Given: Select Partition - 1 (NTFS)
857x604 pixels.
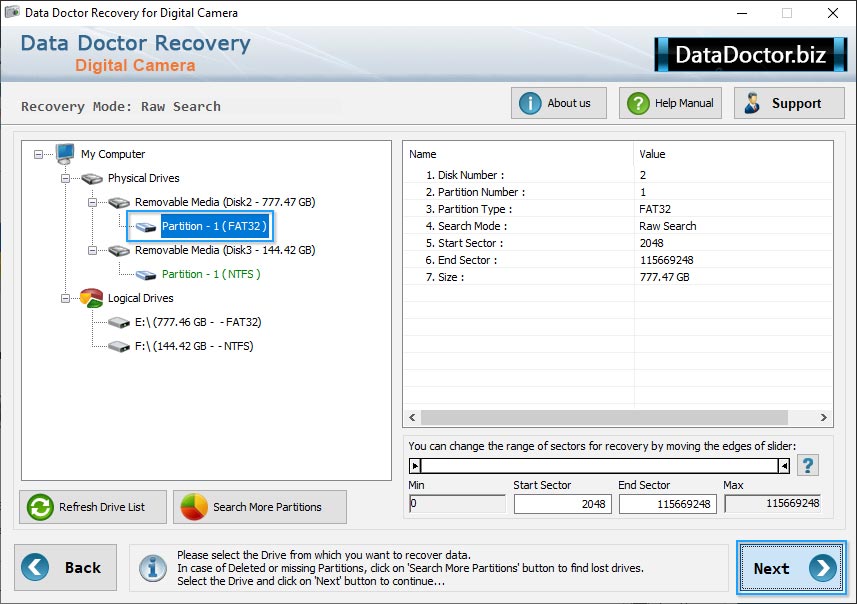Looking at the screenshot, I should (211, 274).
